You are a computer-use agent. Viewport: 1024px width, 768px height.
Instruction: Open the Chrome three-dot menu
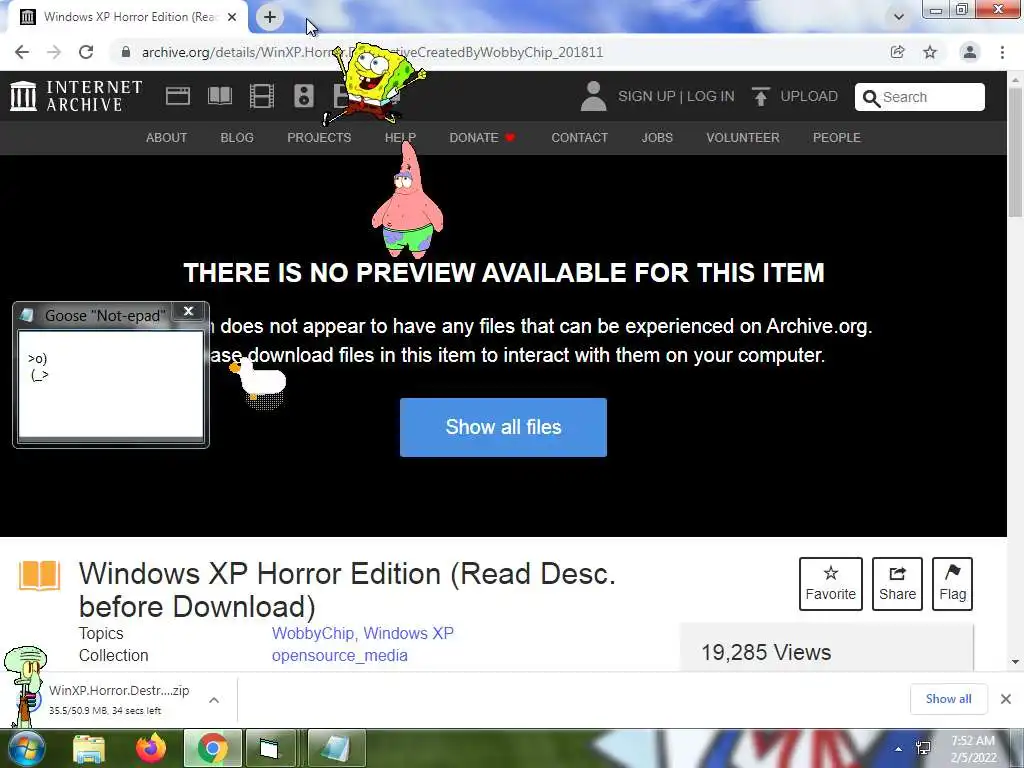tap(1002, 52)
